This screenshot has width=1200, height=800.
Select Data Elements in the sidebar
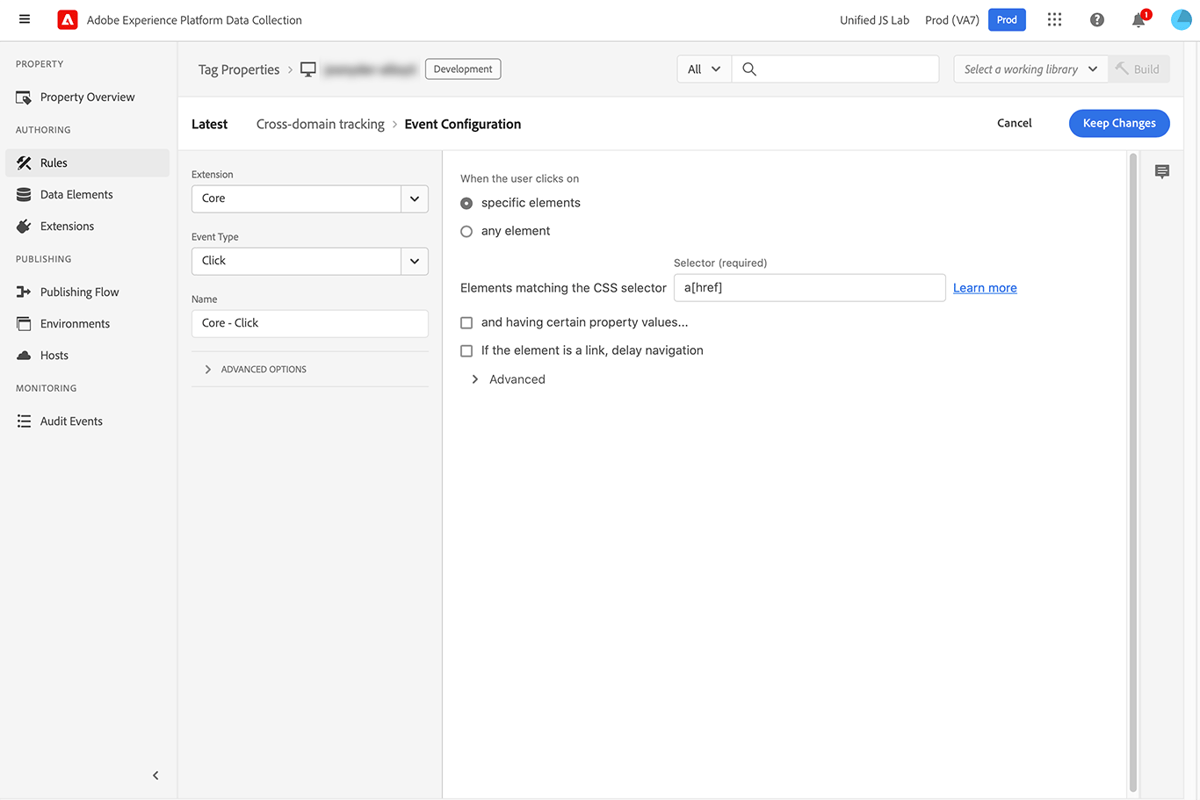(75, 194)
